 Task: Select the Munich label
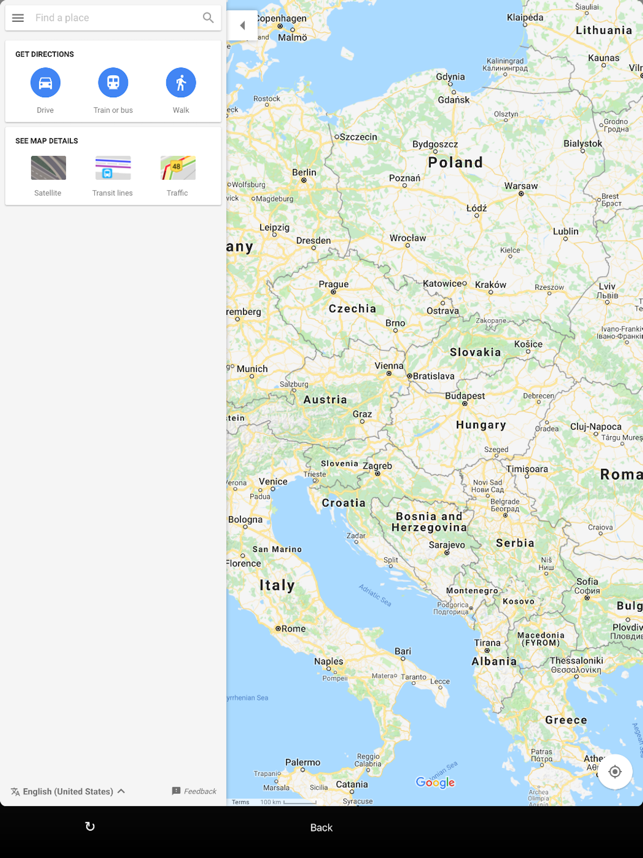(x=252, y=369)
